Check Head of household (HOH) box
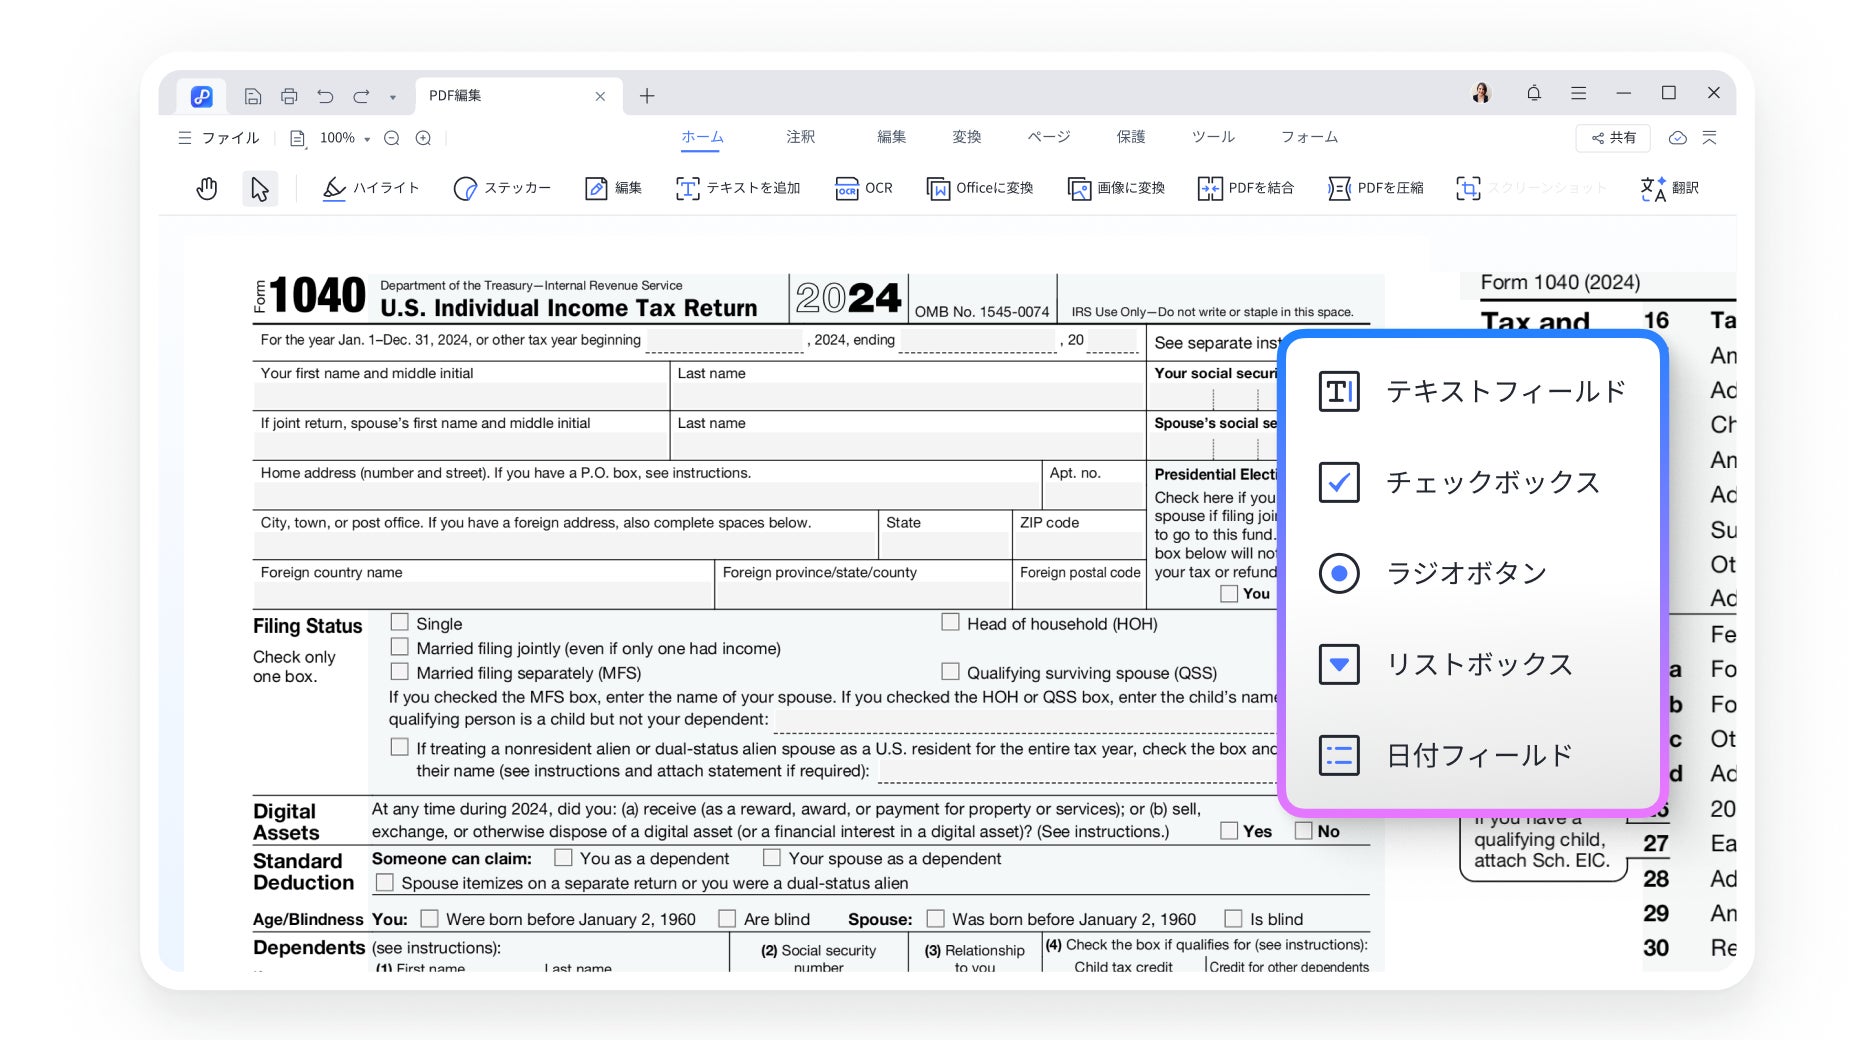 [x=950, y=622]
